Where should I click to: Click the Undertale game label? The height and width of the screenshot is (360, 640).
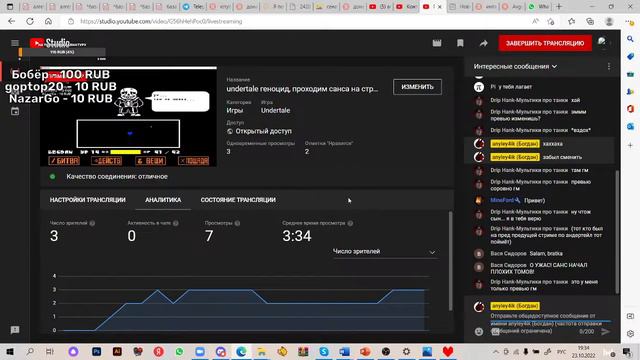tap(276, 110)
